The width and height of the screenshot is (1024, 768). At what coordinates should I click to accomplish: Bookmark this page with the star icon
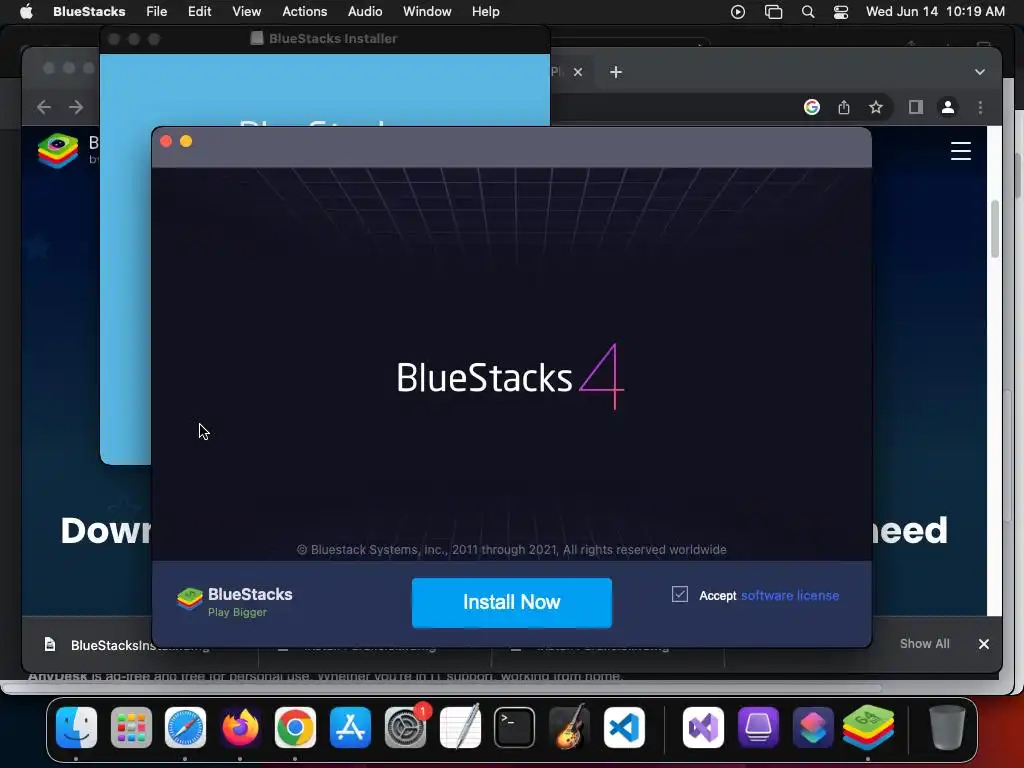[876, 107]
